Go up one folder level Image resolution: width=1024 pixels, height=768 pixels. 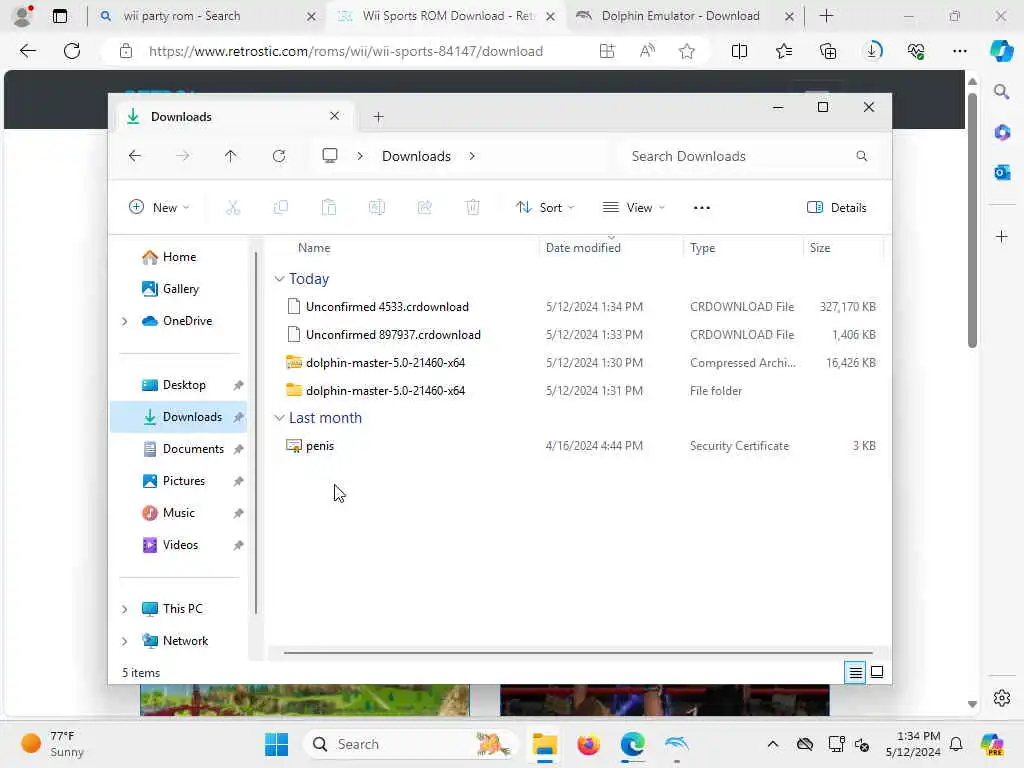pos(231,156)
